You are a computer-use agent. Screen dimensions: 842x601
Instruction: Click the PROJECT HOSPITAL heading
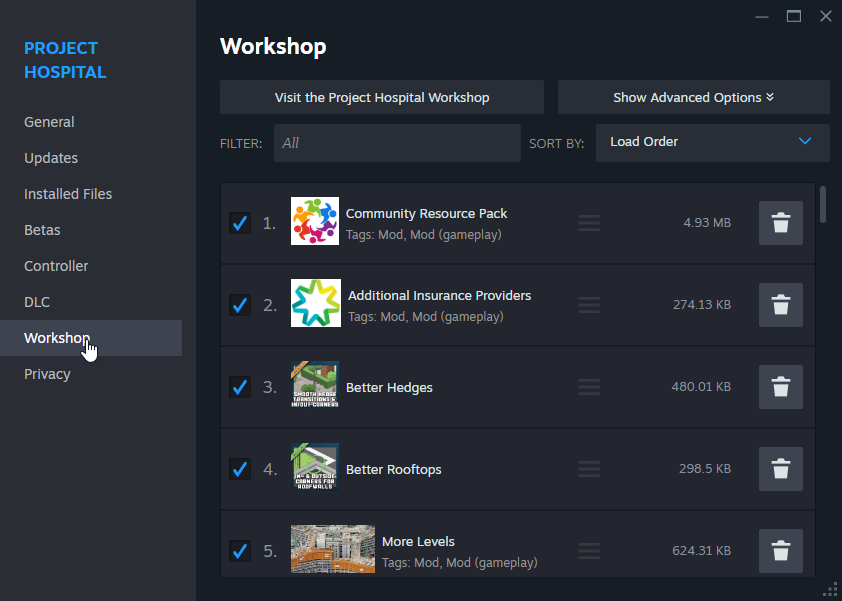coord(65,60)
